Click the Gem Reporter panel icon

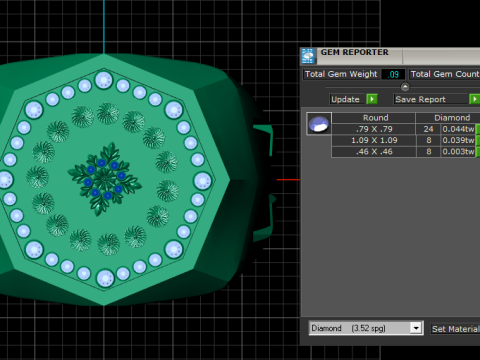pyautogui.click(x=308, y=56)
